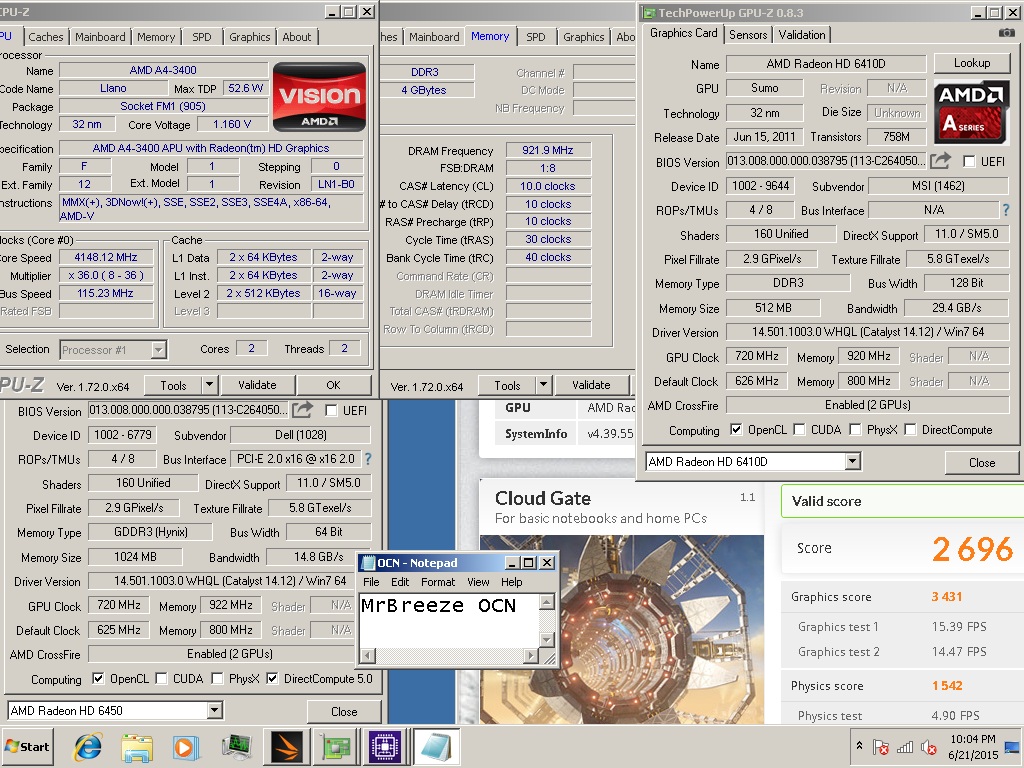Switch to Notepad via taskbar icon

pos(436,747)
